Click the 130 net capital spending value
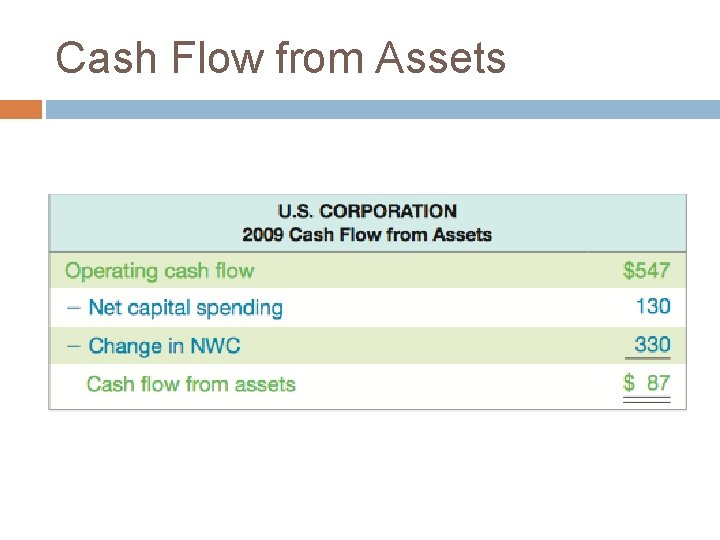 pyautogui.click(x=653, y=306)
